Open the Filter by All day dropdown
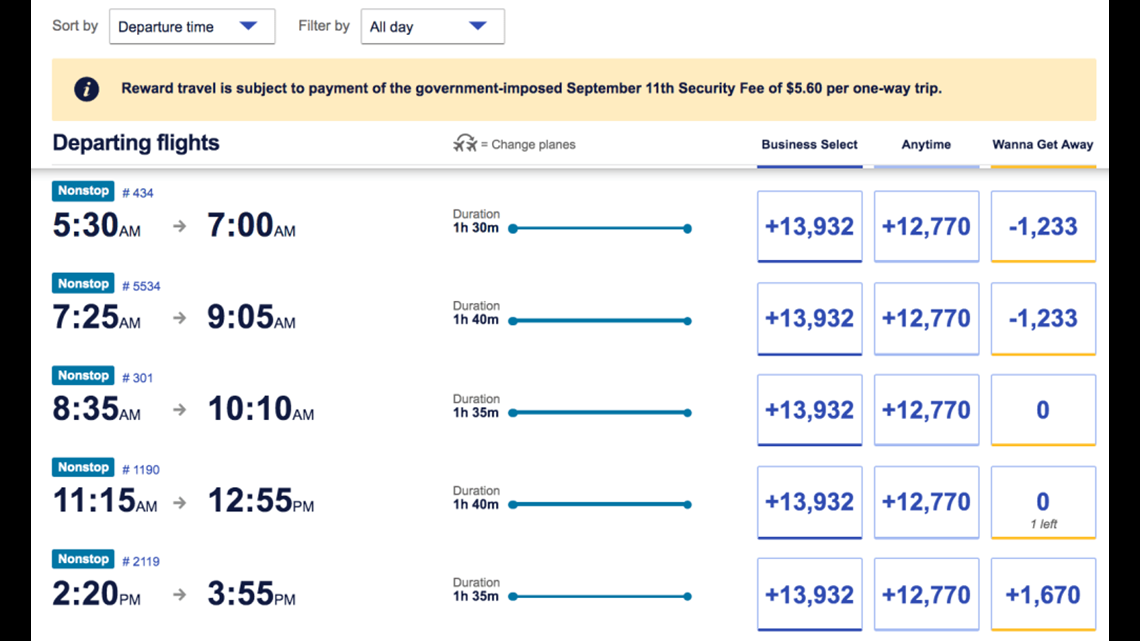 coord(433,27)
